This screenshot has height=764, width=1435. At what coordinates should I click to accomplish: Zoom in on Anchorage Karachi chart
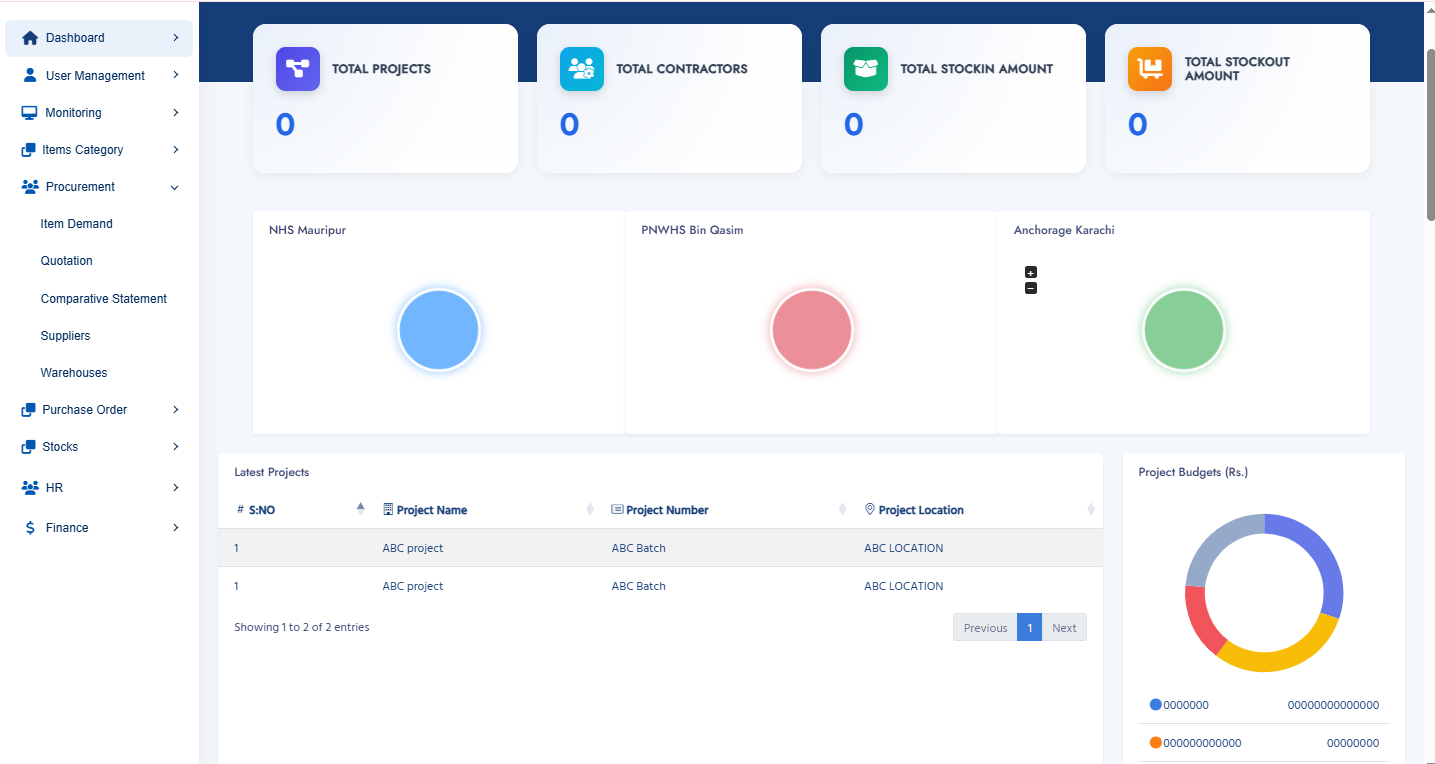(1031, 272)
